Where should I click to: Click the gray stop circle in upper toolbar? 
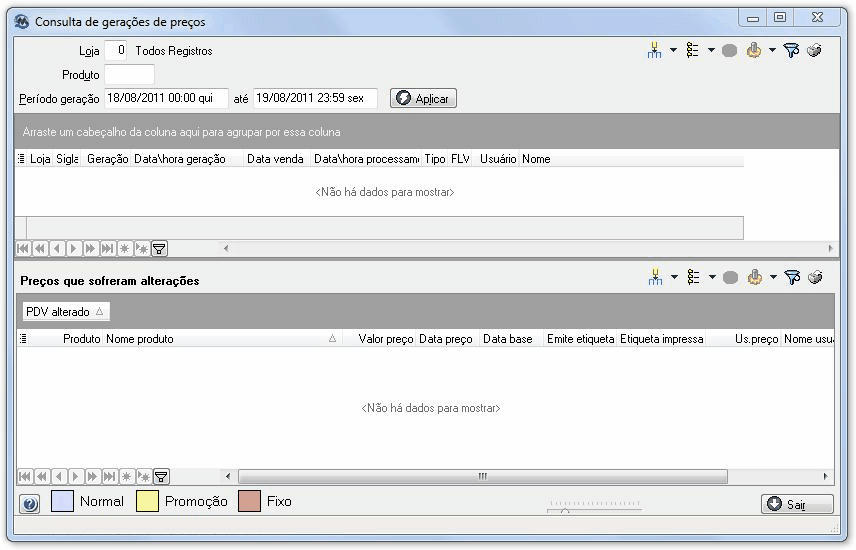click(729, 51)
